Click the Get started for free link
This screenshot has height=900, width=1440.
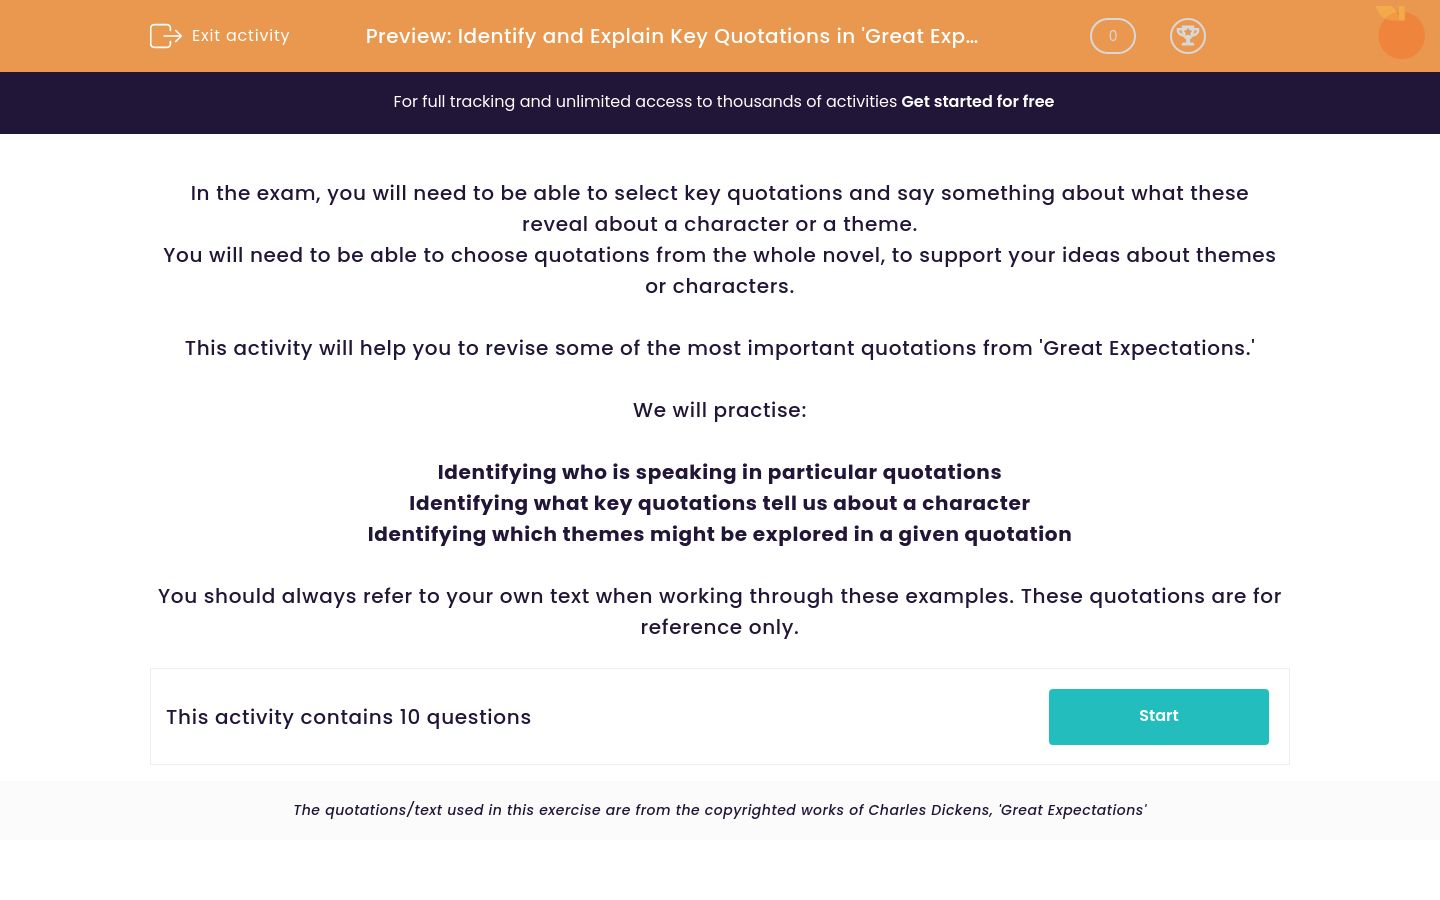[978, 101]
